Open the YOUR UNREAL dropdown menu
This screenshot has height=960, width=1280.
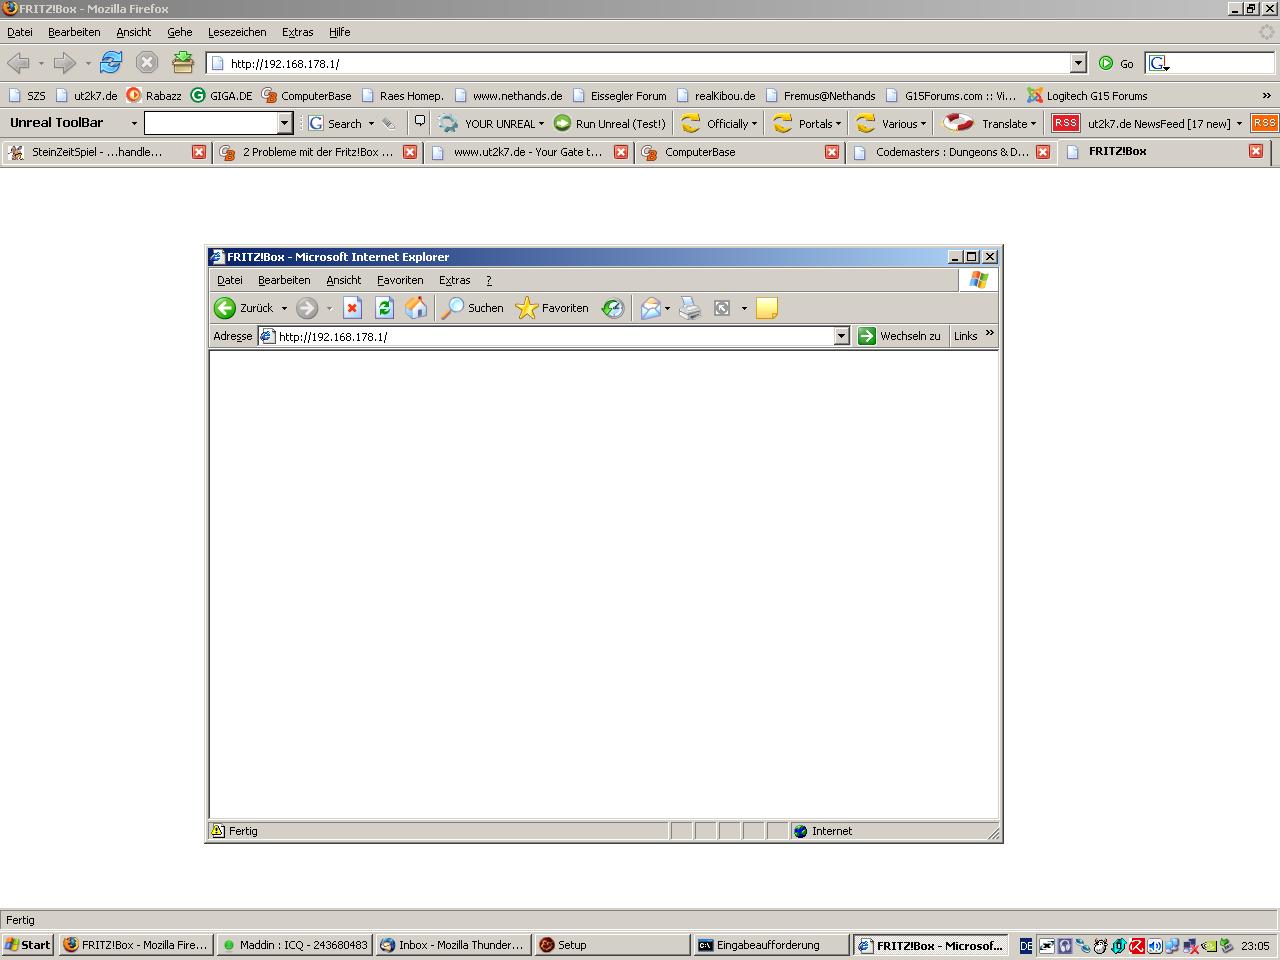491,123
